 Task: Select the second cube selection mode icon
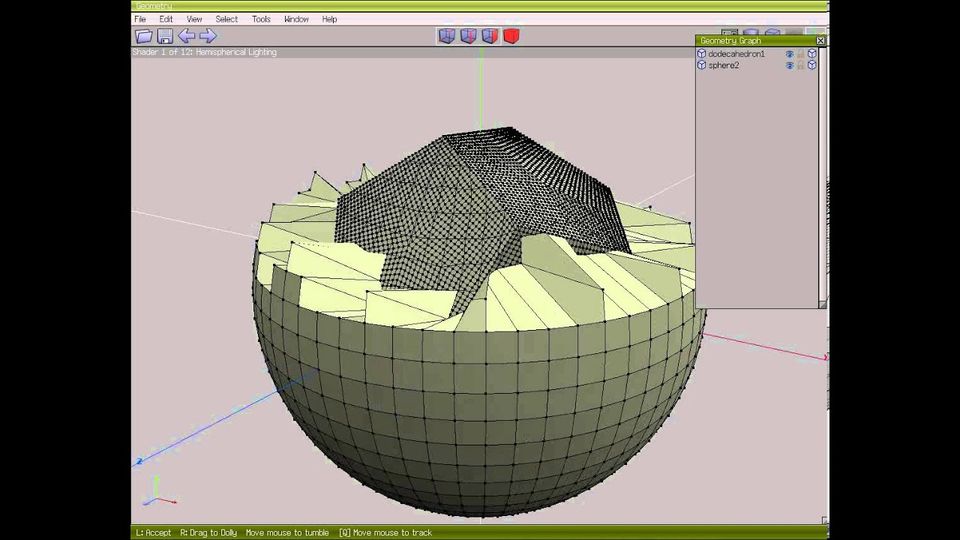click(468, 36)
